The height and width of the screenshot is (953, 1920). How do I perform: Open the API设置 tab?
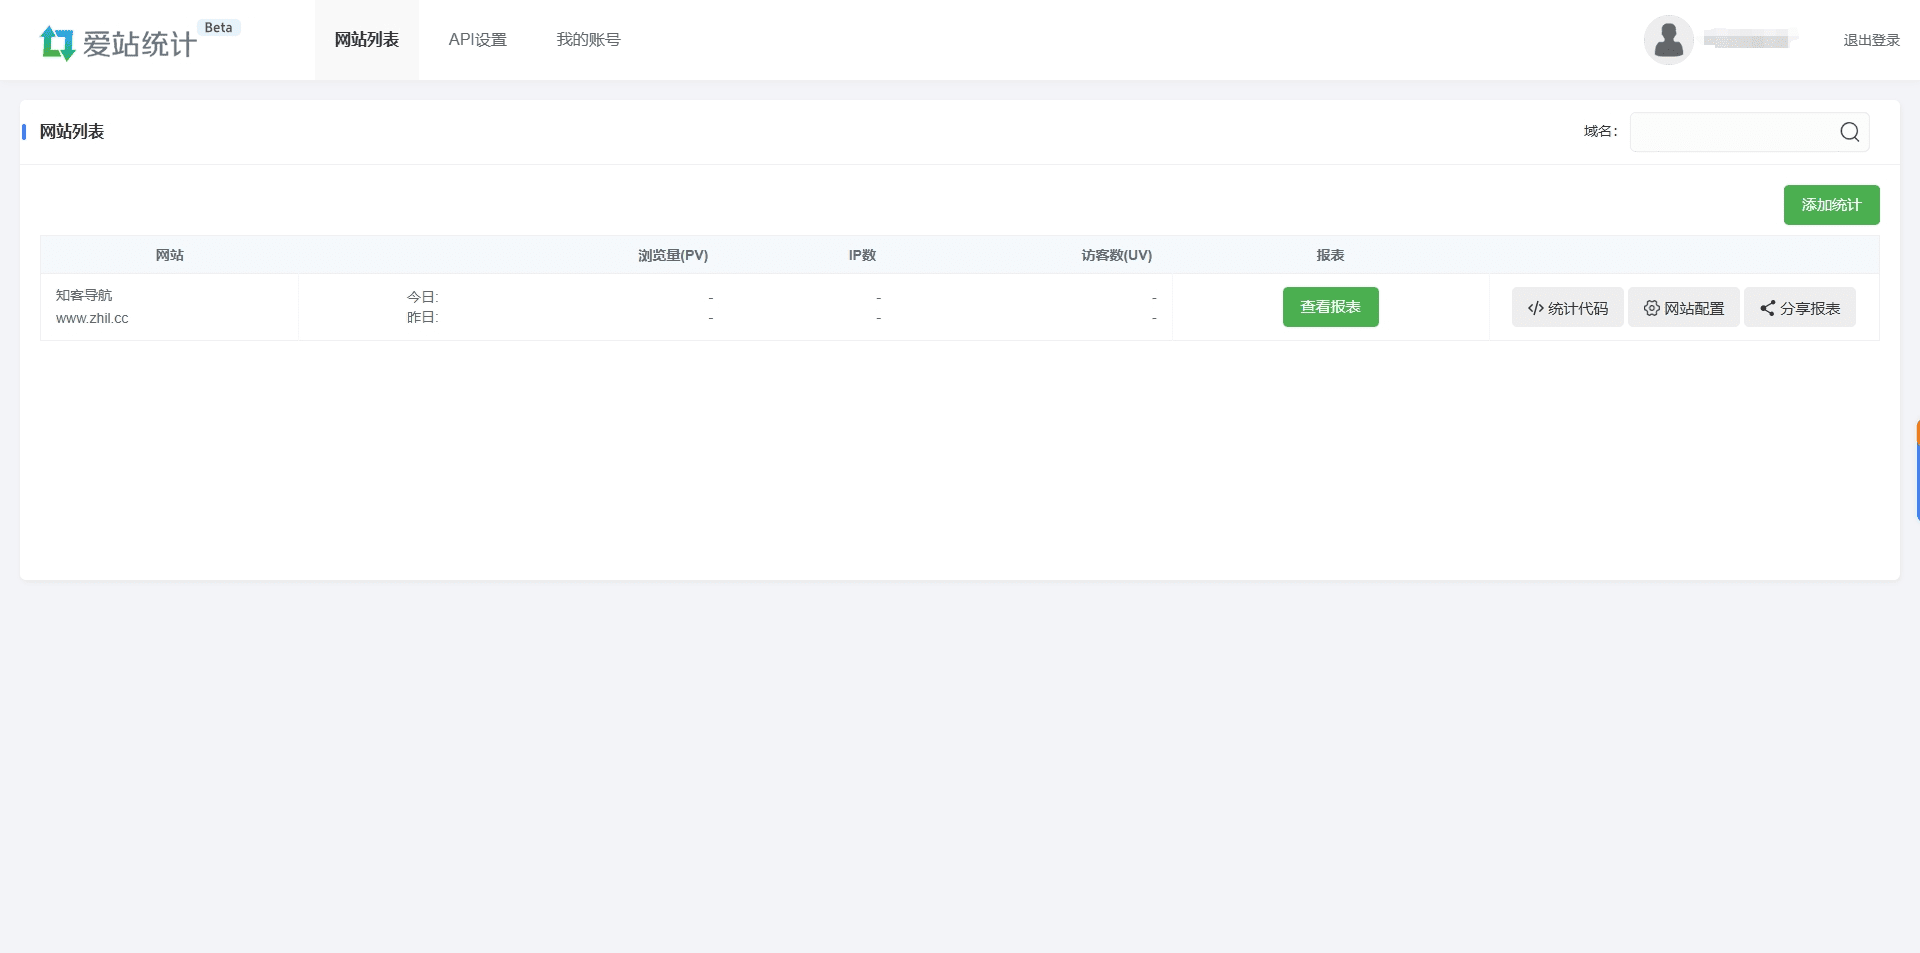point(478,40)
